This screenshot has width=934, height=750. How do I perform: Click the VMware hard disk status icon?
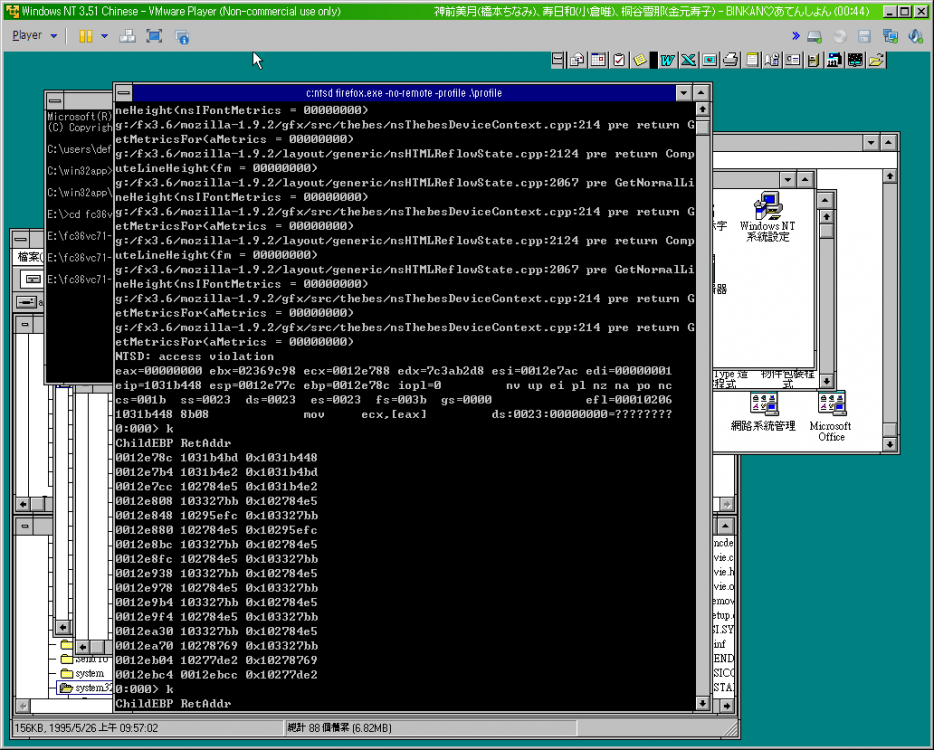[x=814, y=36]
